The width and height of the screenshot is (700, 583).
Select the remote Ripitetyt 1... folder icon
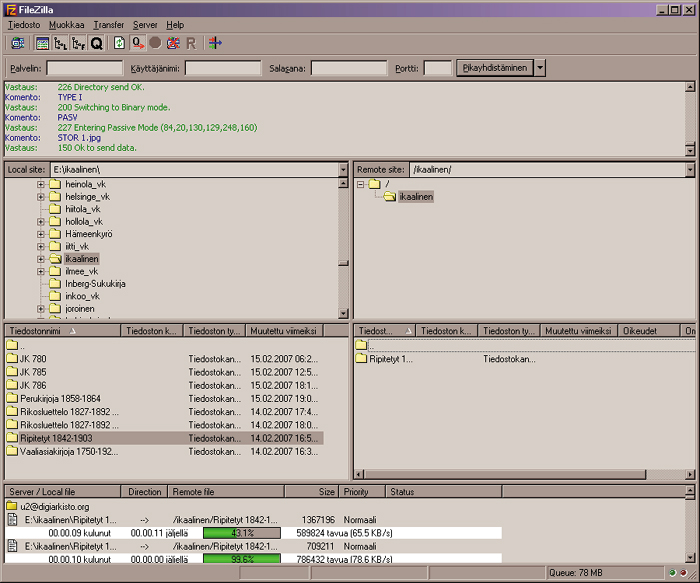coord(361,358)
